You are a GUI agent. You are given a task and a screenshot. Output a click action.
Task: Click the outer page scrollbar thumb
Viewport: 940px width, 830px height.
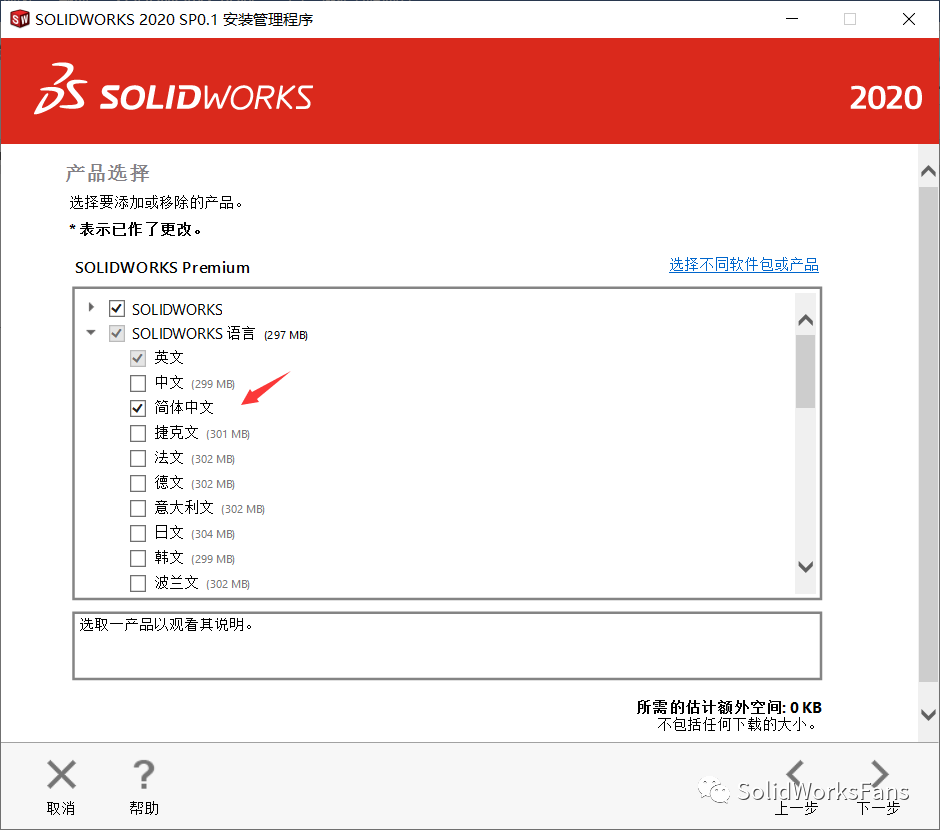click(x=929, y=434)
